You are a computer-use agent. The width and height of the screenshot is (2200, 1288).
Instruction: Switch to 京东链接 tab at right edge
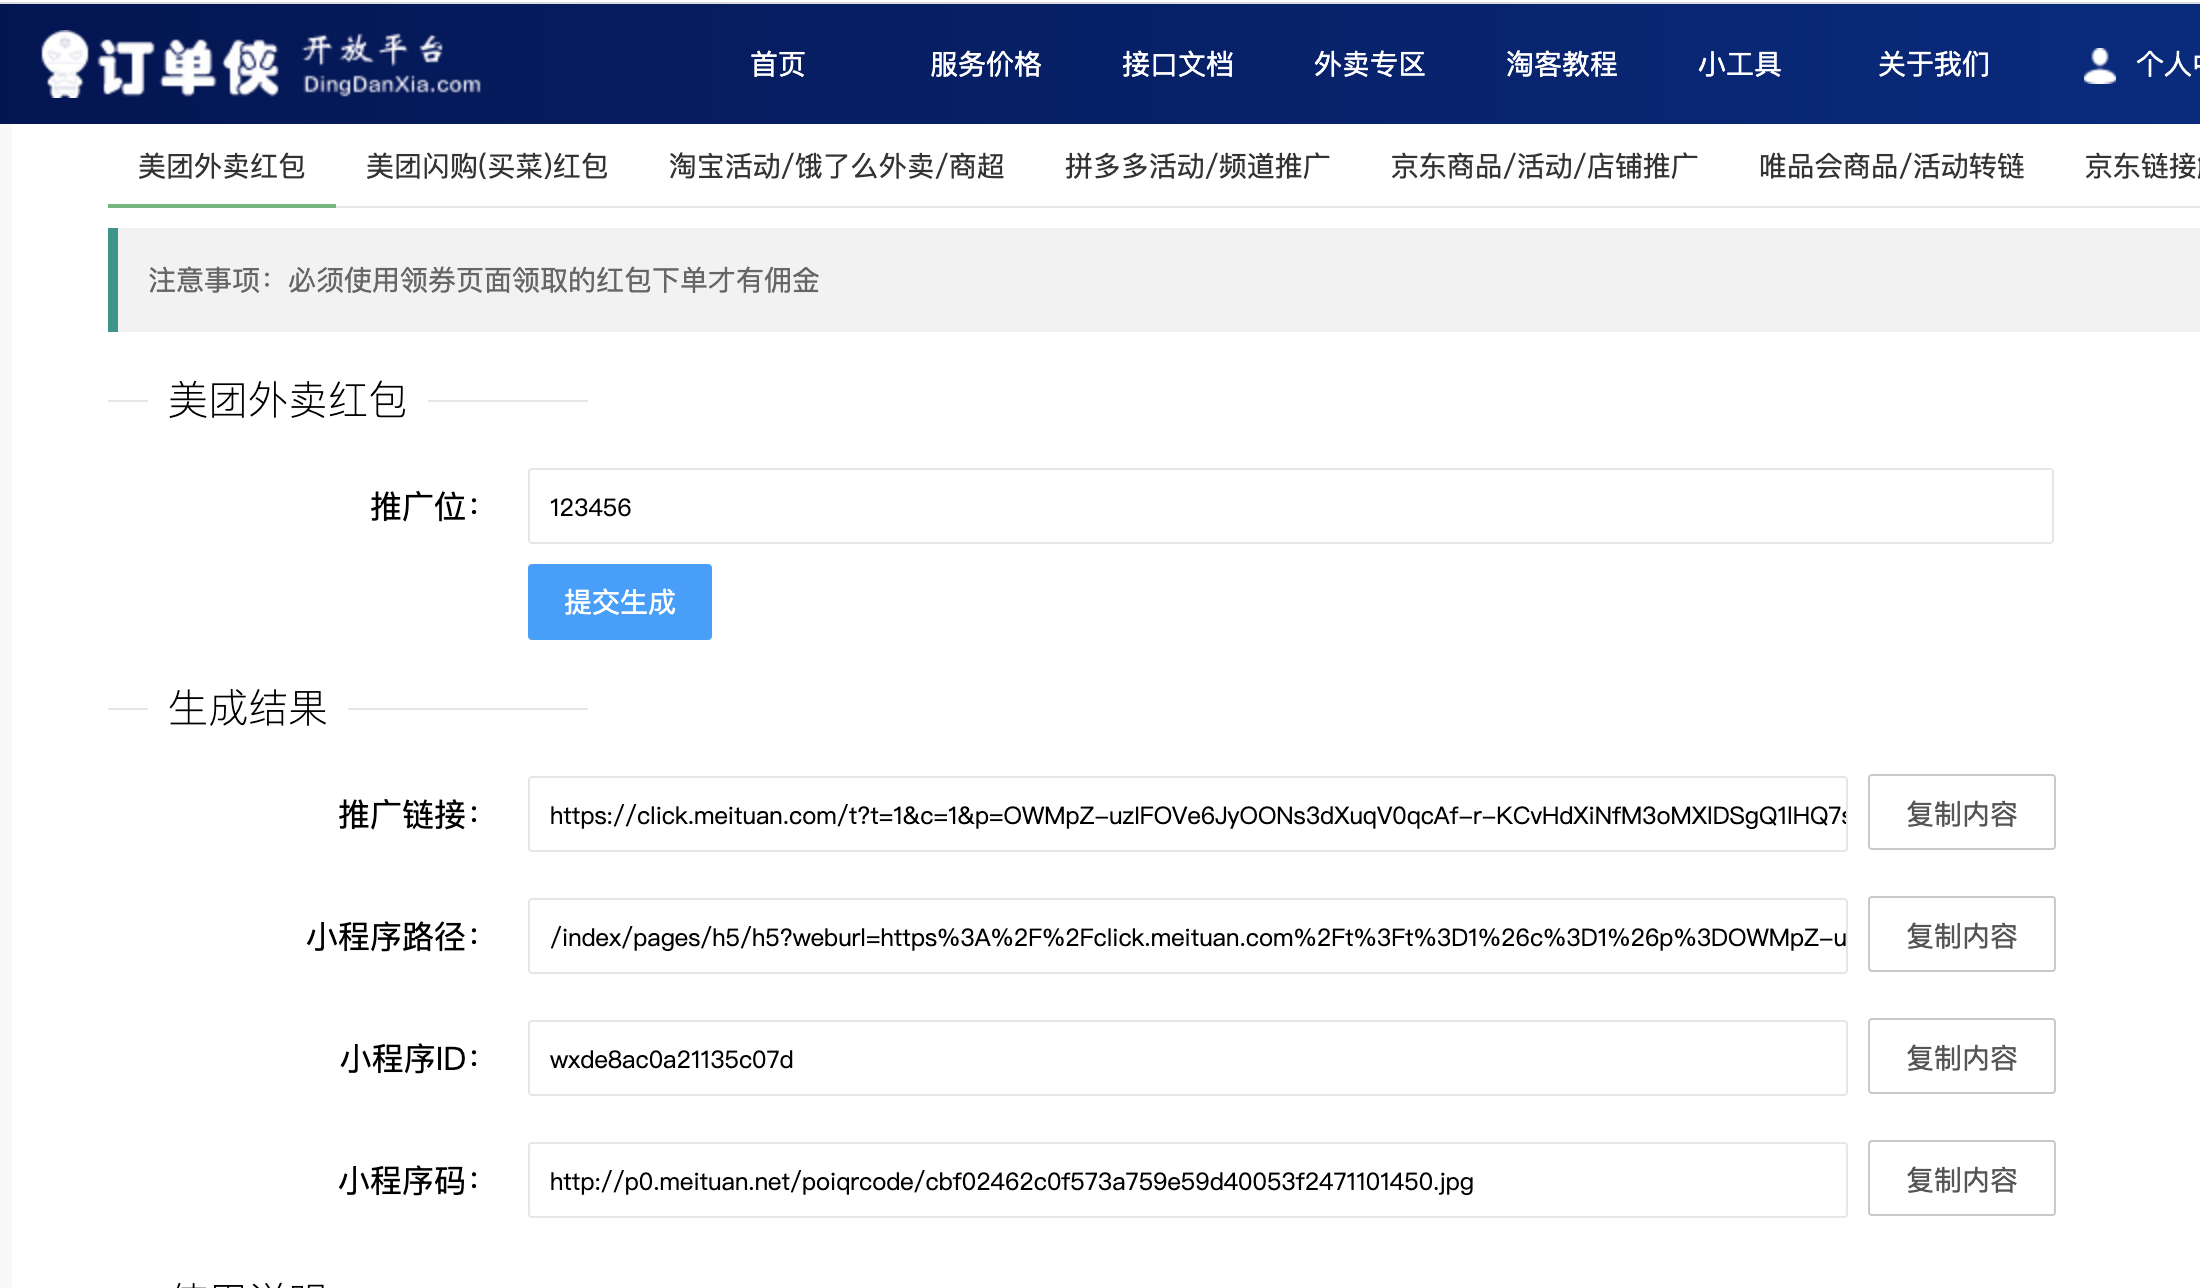(x=2140, y=166)
